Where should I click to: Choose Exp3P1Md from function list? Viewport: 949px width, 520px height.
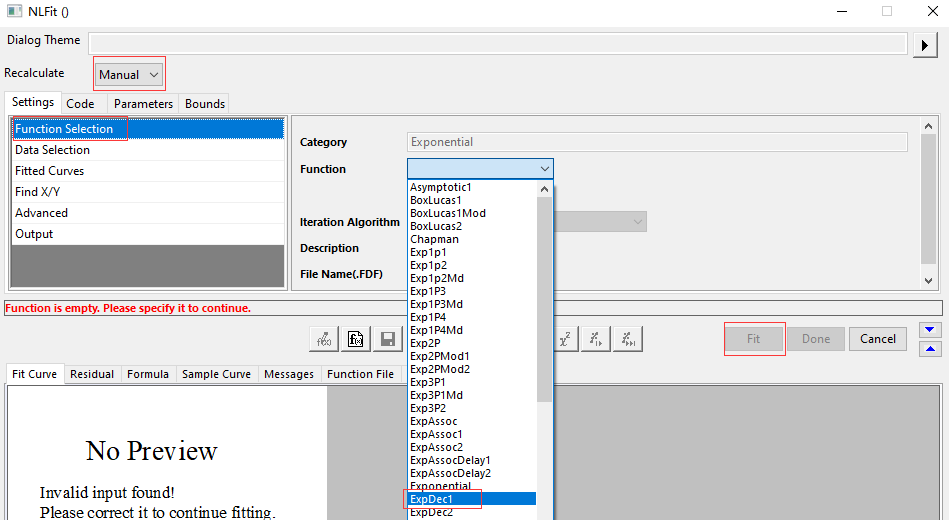coord(473,395)
